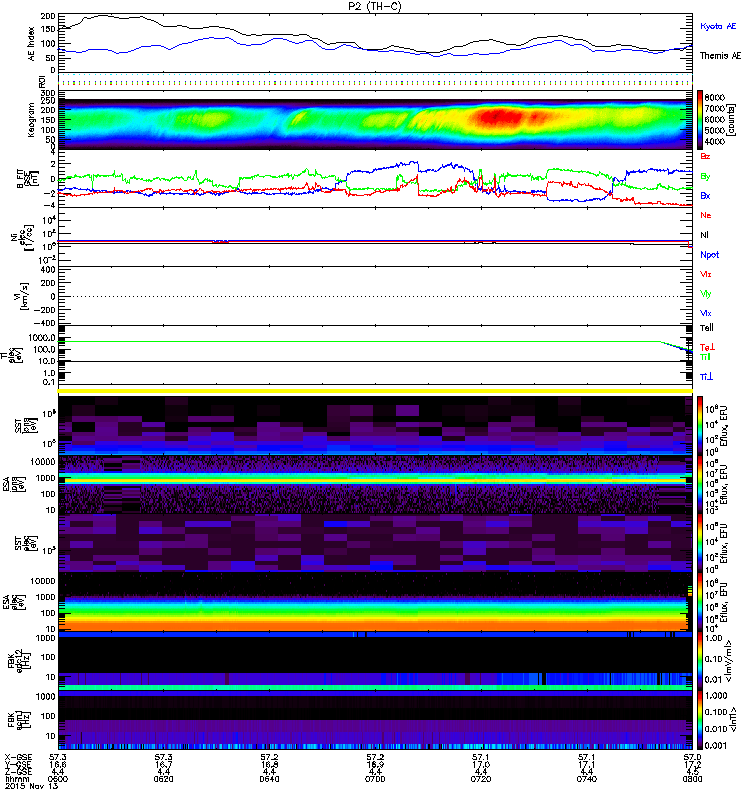This screenshot has height=800, width=750.
Task: Click the blue Vix velocity legend label
Action: [706, 313]
